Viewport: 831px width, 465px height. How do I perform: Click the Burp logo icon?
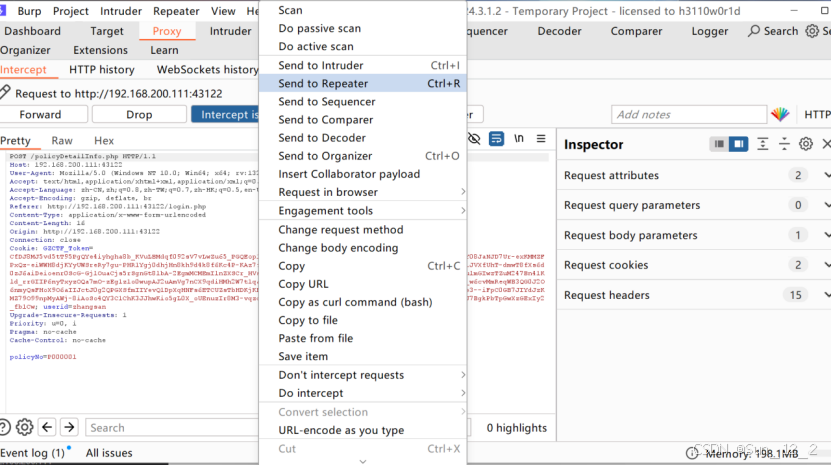pos(2,11)
